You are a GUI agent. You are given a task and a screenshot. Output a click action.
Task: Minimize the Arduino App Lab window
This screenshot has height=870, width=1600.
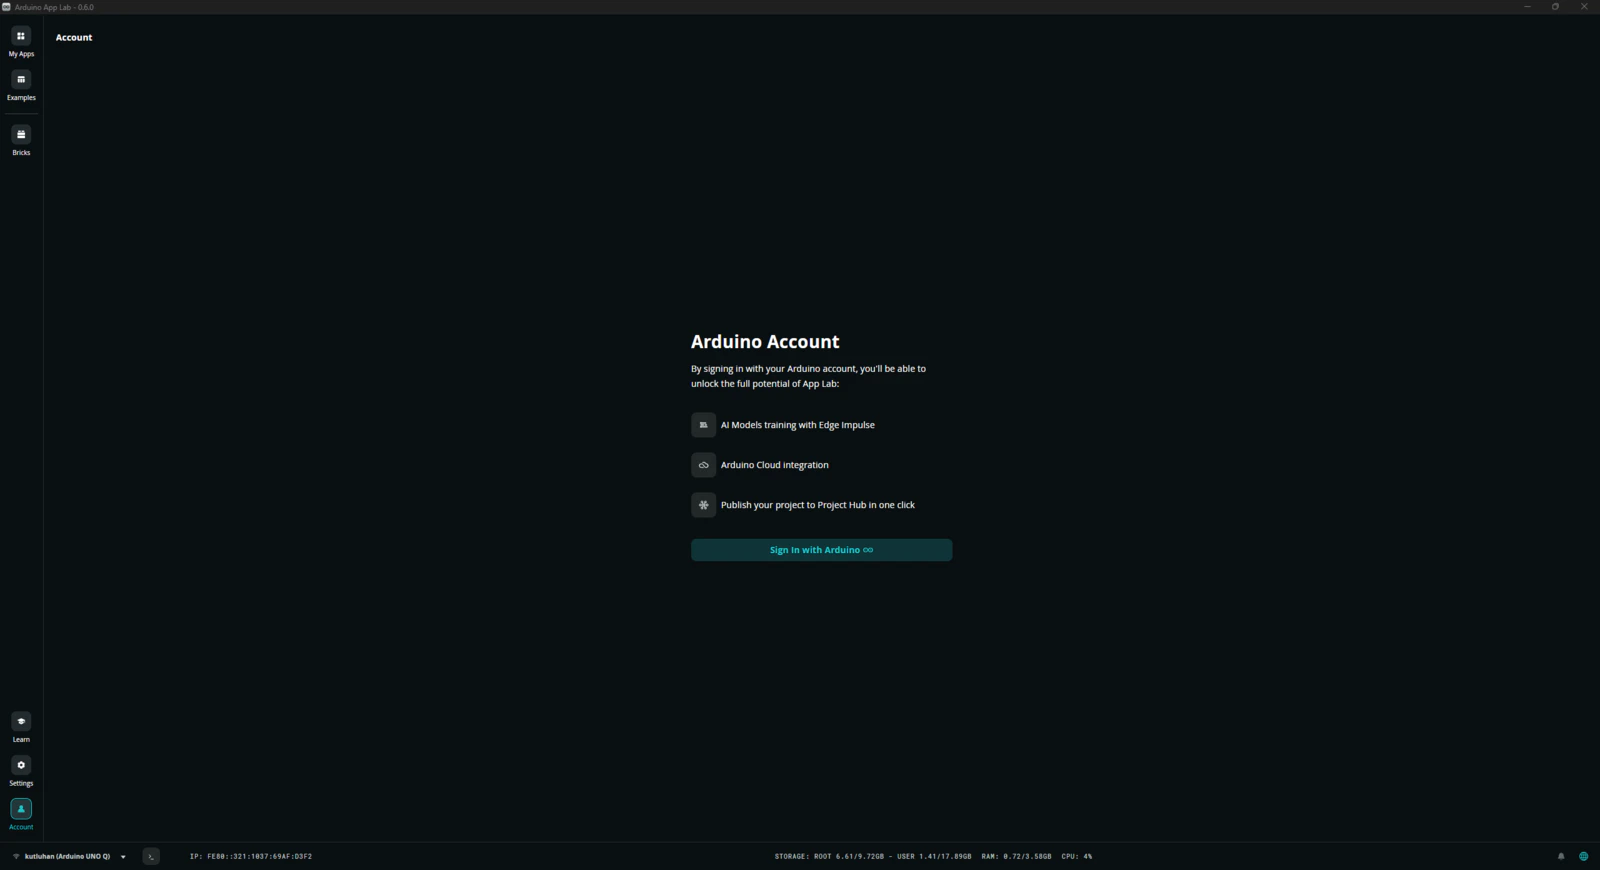(x=1527, y=7)
